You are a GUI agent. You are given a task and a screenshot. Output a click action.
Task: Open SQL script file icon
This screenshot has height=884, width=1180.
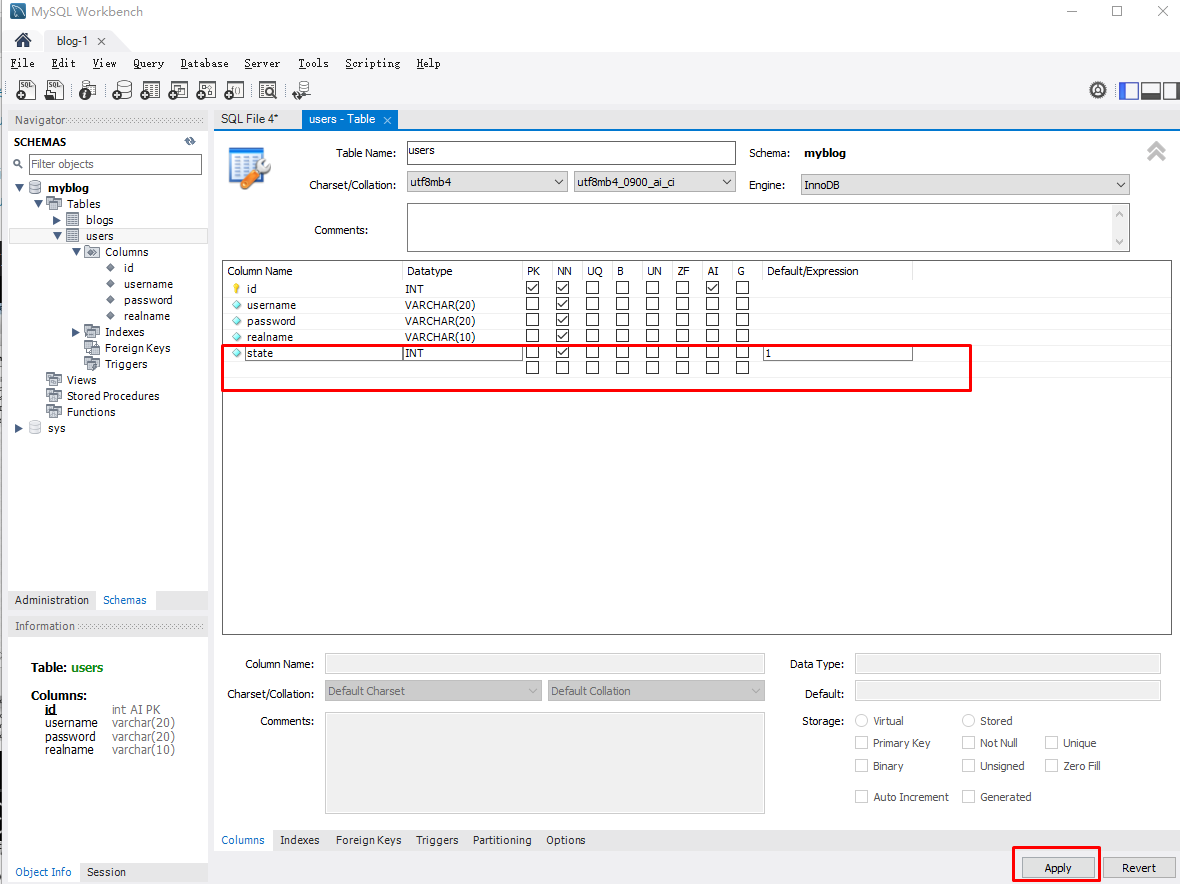click(55, 90)
